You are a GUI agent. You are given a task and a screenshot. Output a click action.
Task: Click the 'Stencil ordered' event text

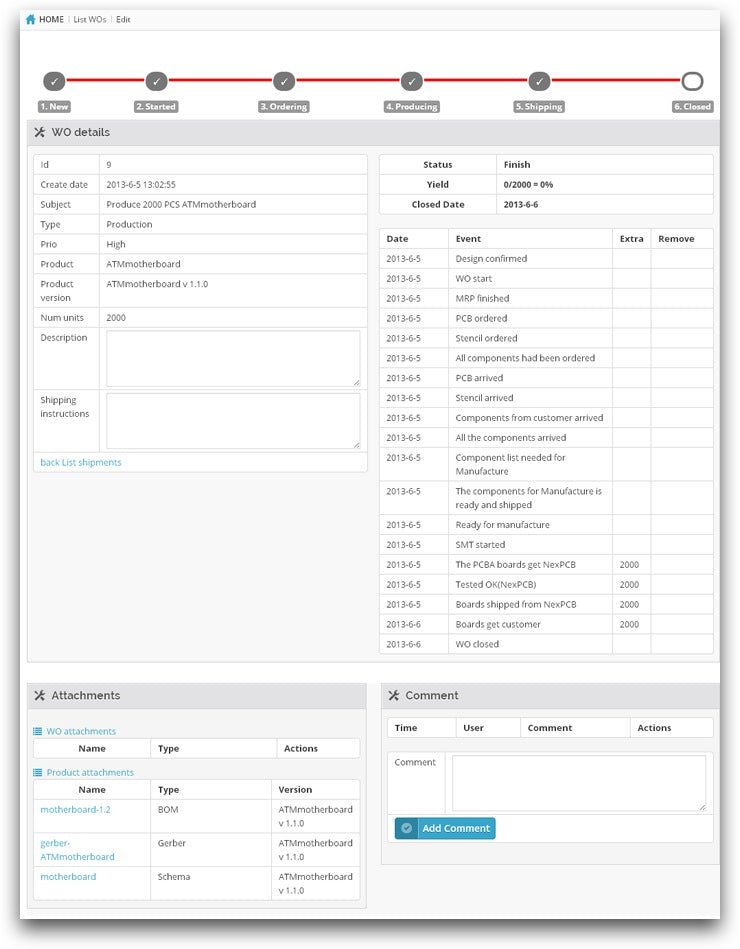coord(486,338)
